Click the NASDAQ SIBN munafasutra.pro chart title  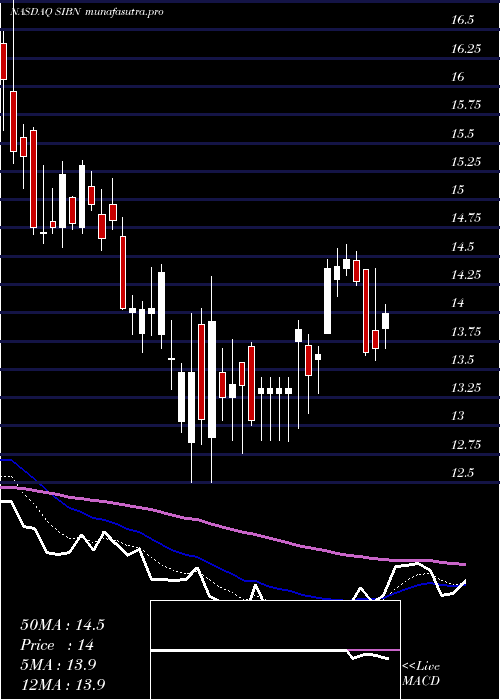(86, 12)
